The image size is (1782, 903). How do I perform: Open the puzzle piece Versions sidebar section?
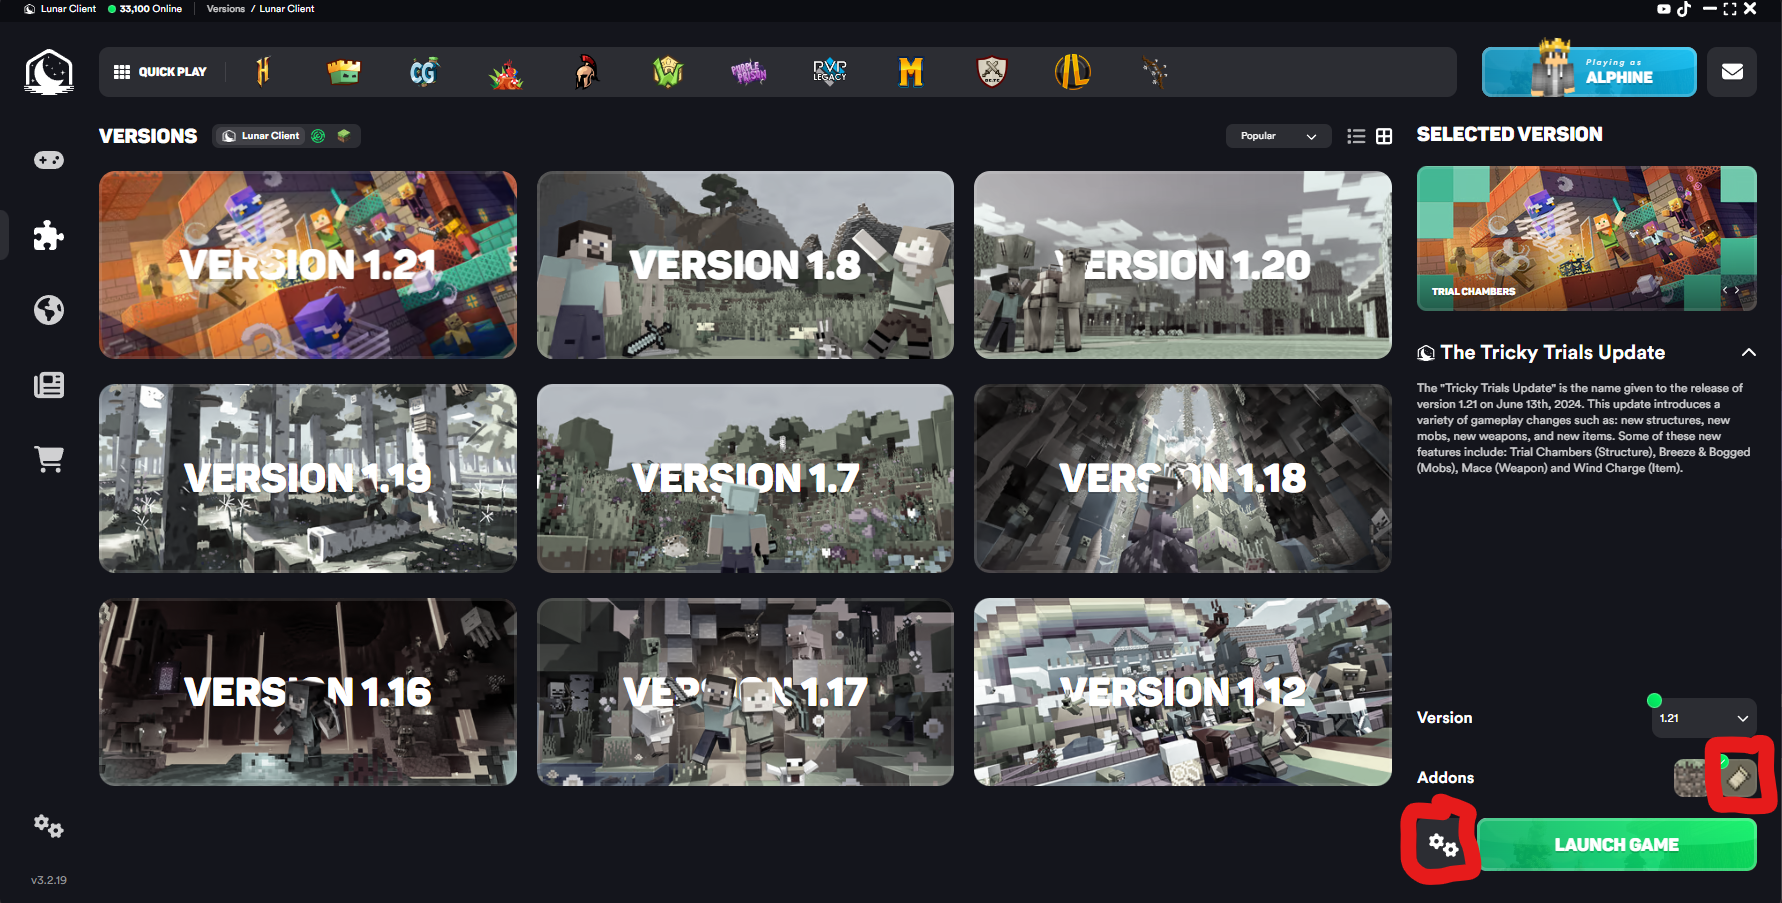(x=49, y=235)
